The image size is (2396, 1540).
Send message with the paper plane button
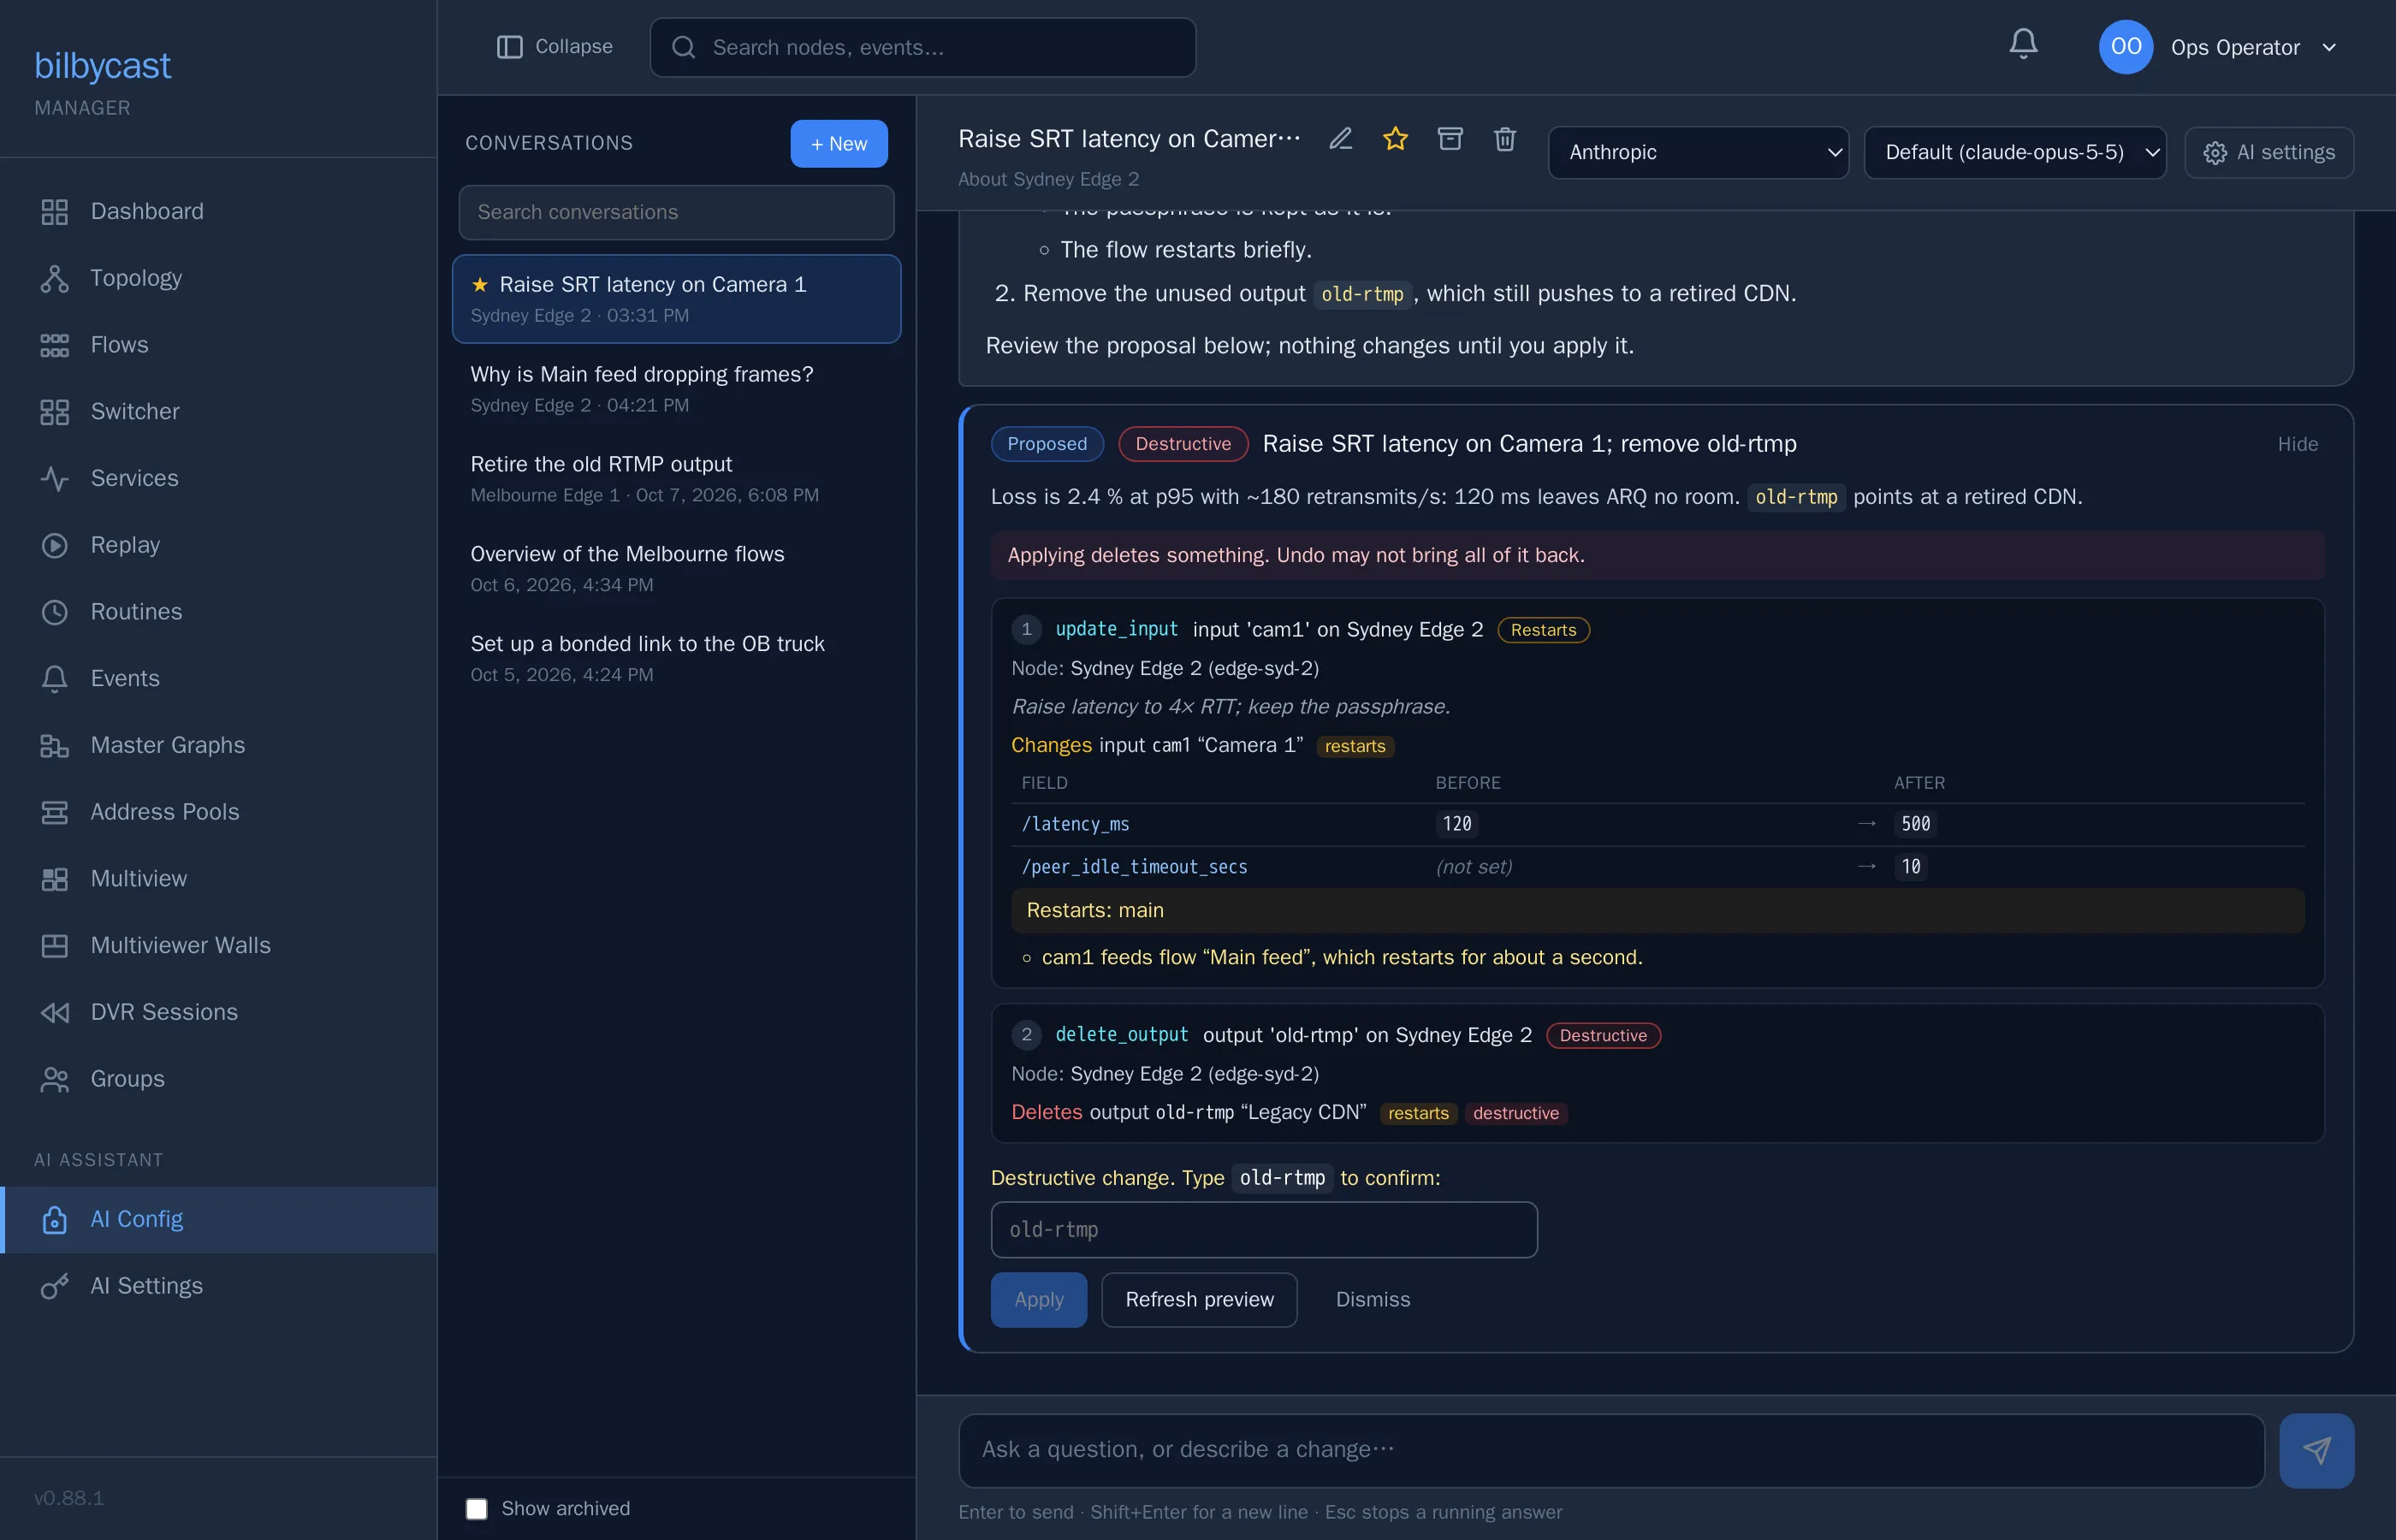point(2316,1450)
